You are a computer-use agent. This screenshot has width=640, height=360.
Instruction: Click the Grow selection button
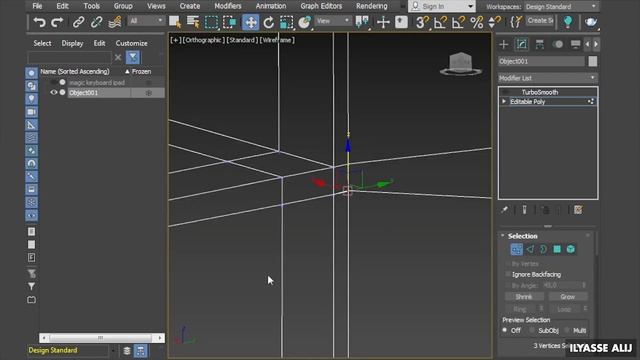coord(568,297)
